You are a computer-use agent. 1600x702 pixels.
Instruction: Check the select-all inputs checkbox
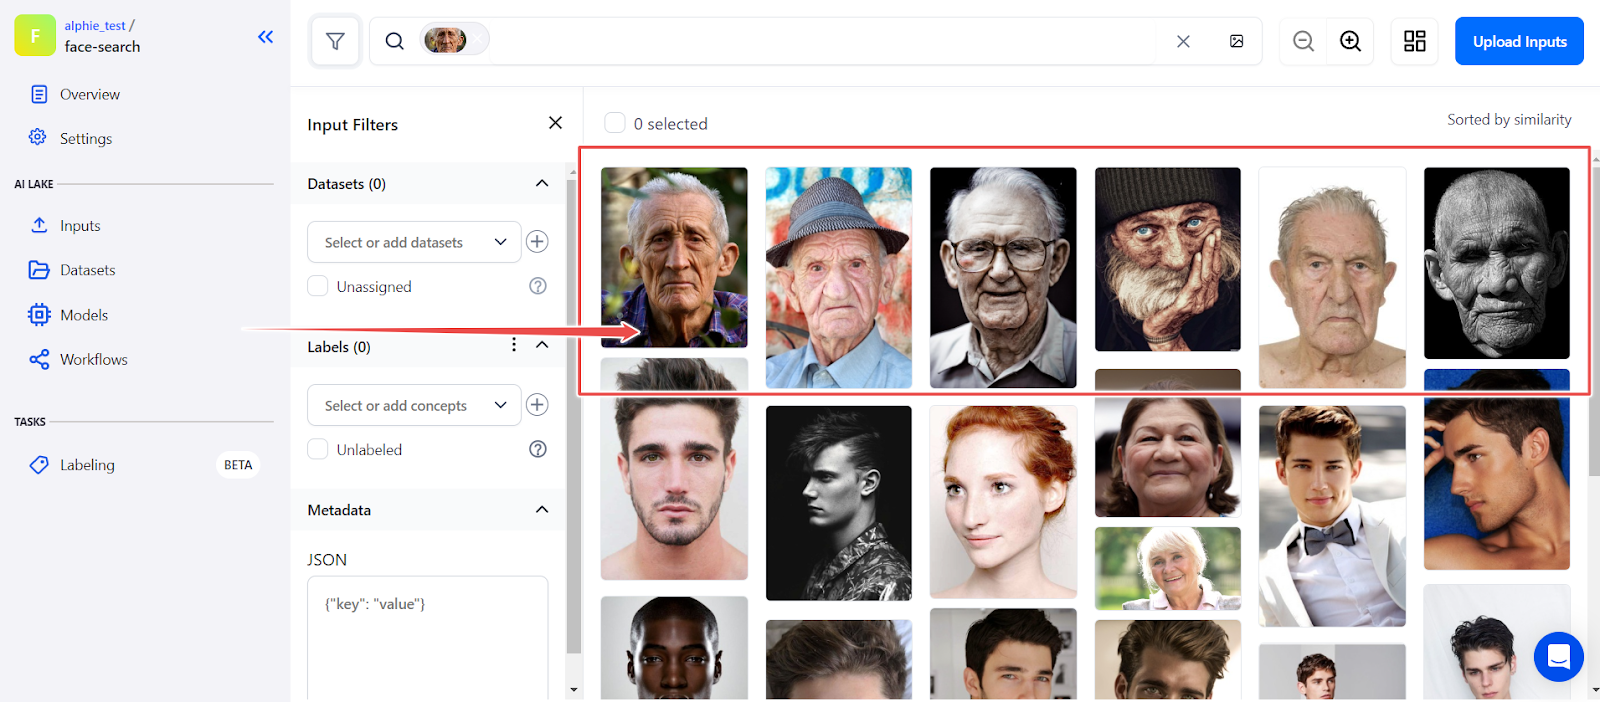615,123
